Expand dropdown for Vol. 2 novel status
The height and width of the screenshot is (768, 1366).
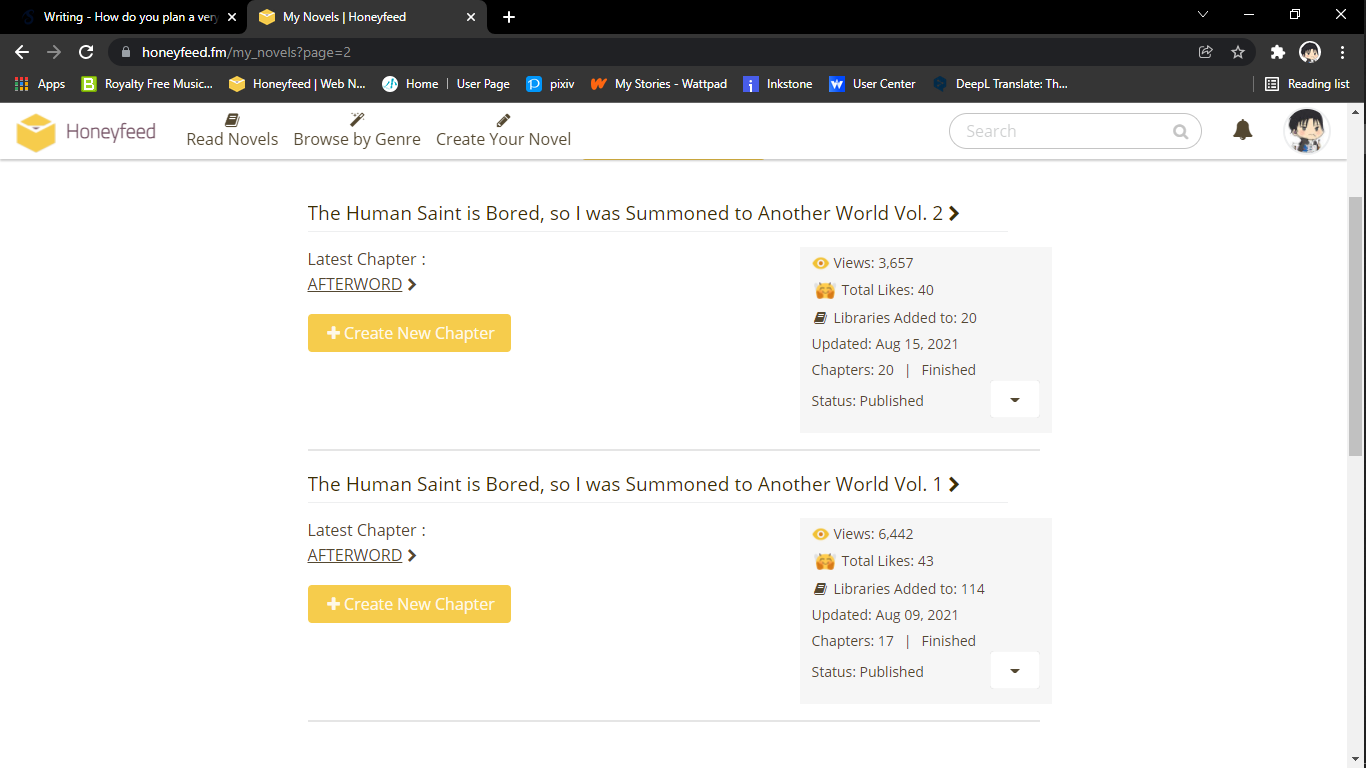[1014, 400]
